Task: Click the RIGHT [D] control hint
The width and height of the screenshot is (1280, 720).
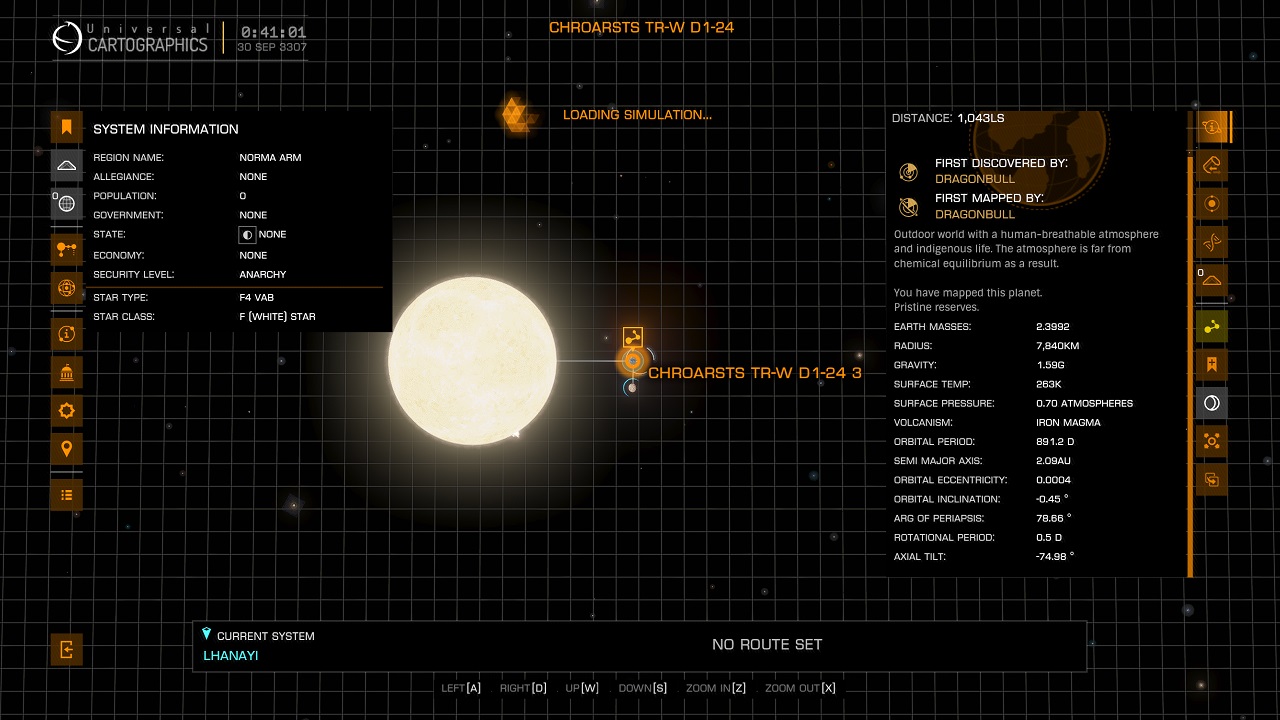Action: (x=523, y=688)
